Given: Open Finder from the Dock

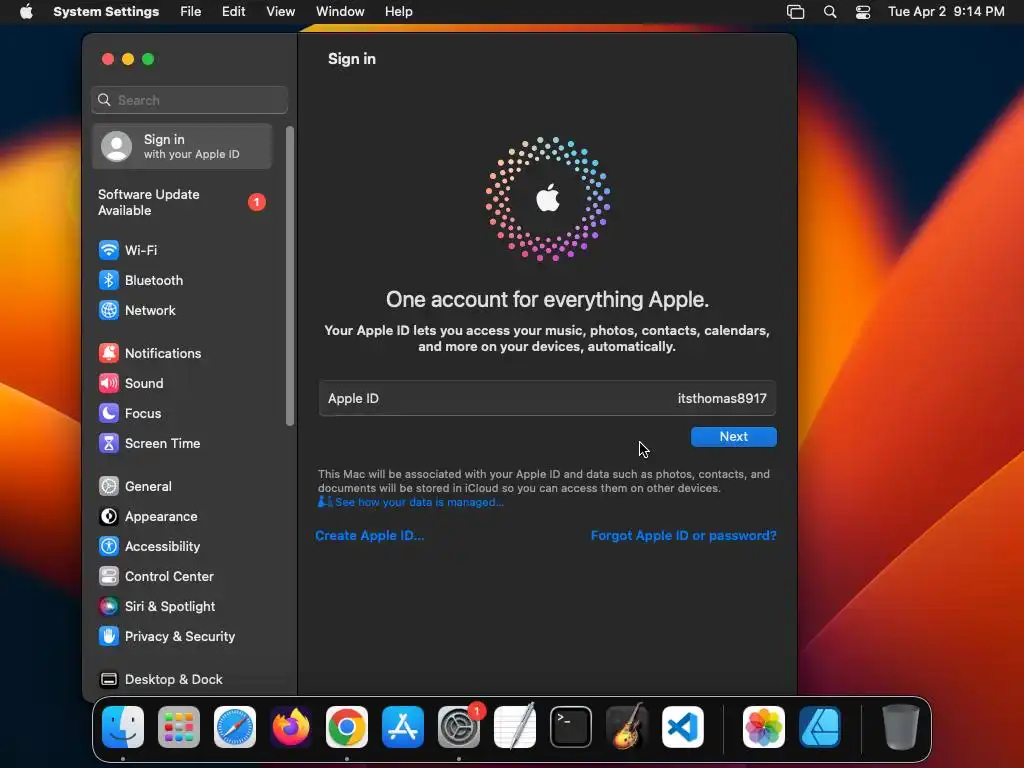Looking at the screenshot, I should click(x=123, y=727).
